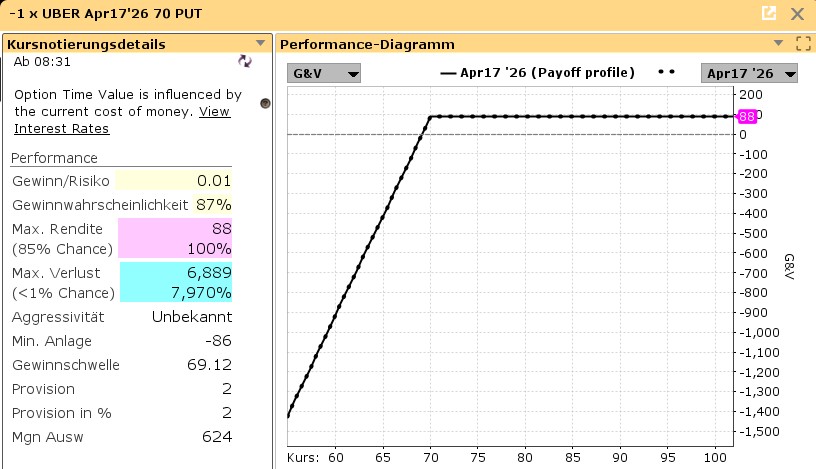Screen dimensions: 816x469
Task: Select Min. Anlage value -86
Action: tap(218, 341)
